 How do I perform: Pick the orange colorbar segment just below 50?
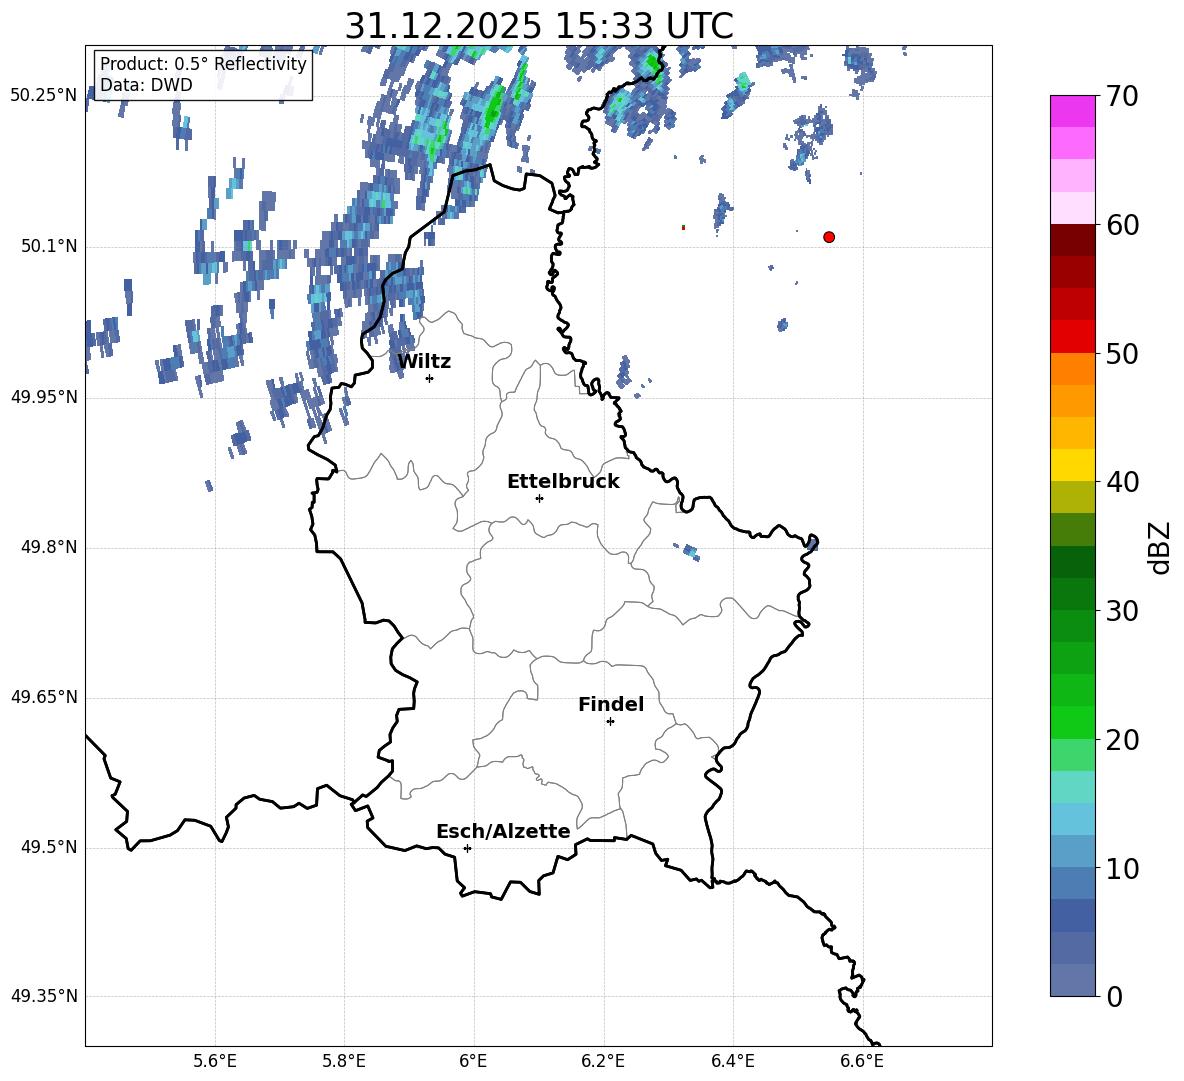tap(1073, 368)
